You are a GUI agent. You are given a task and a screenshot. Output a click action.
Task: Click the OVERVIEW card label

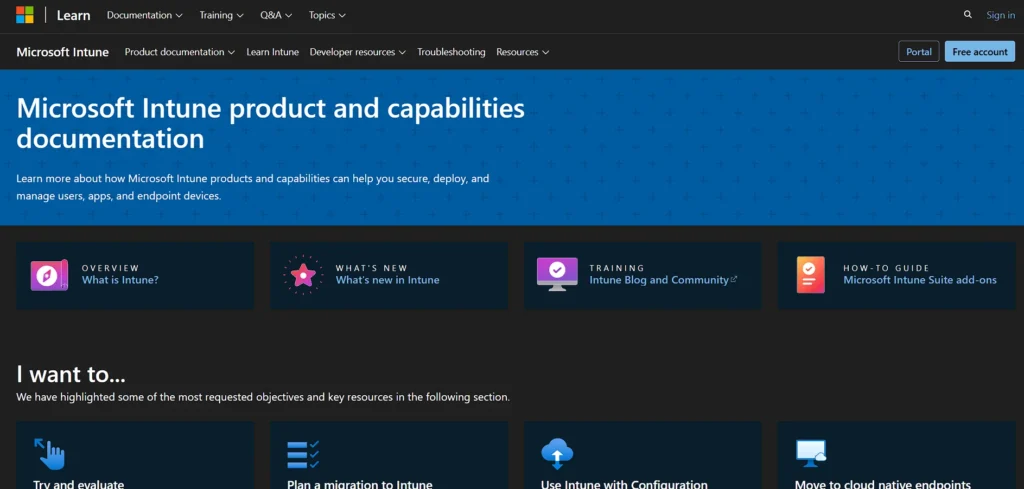110,268
